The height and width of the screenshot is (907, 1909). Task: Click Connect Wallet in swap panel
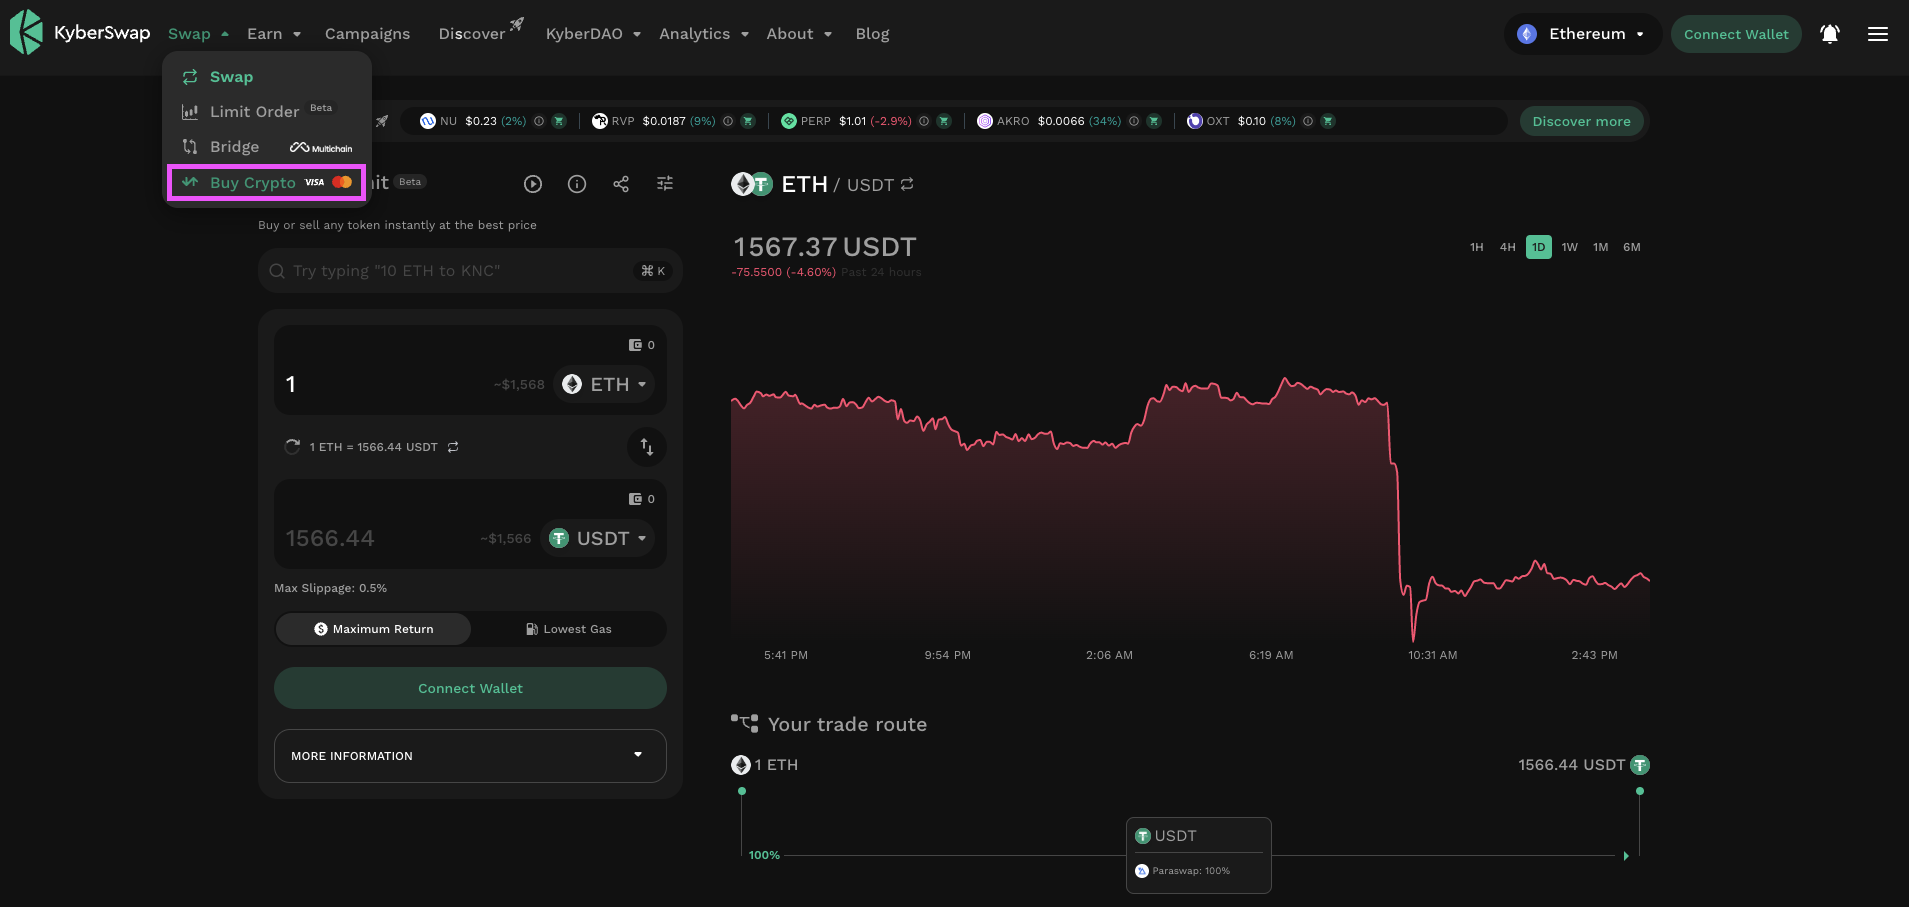coord(470,688)
